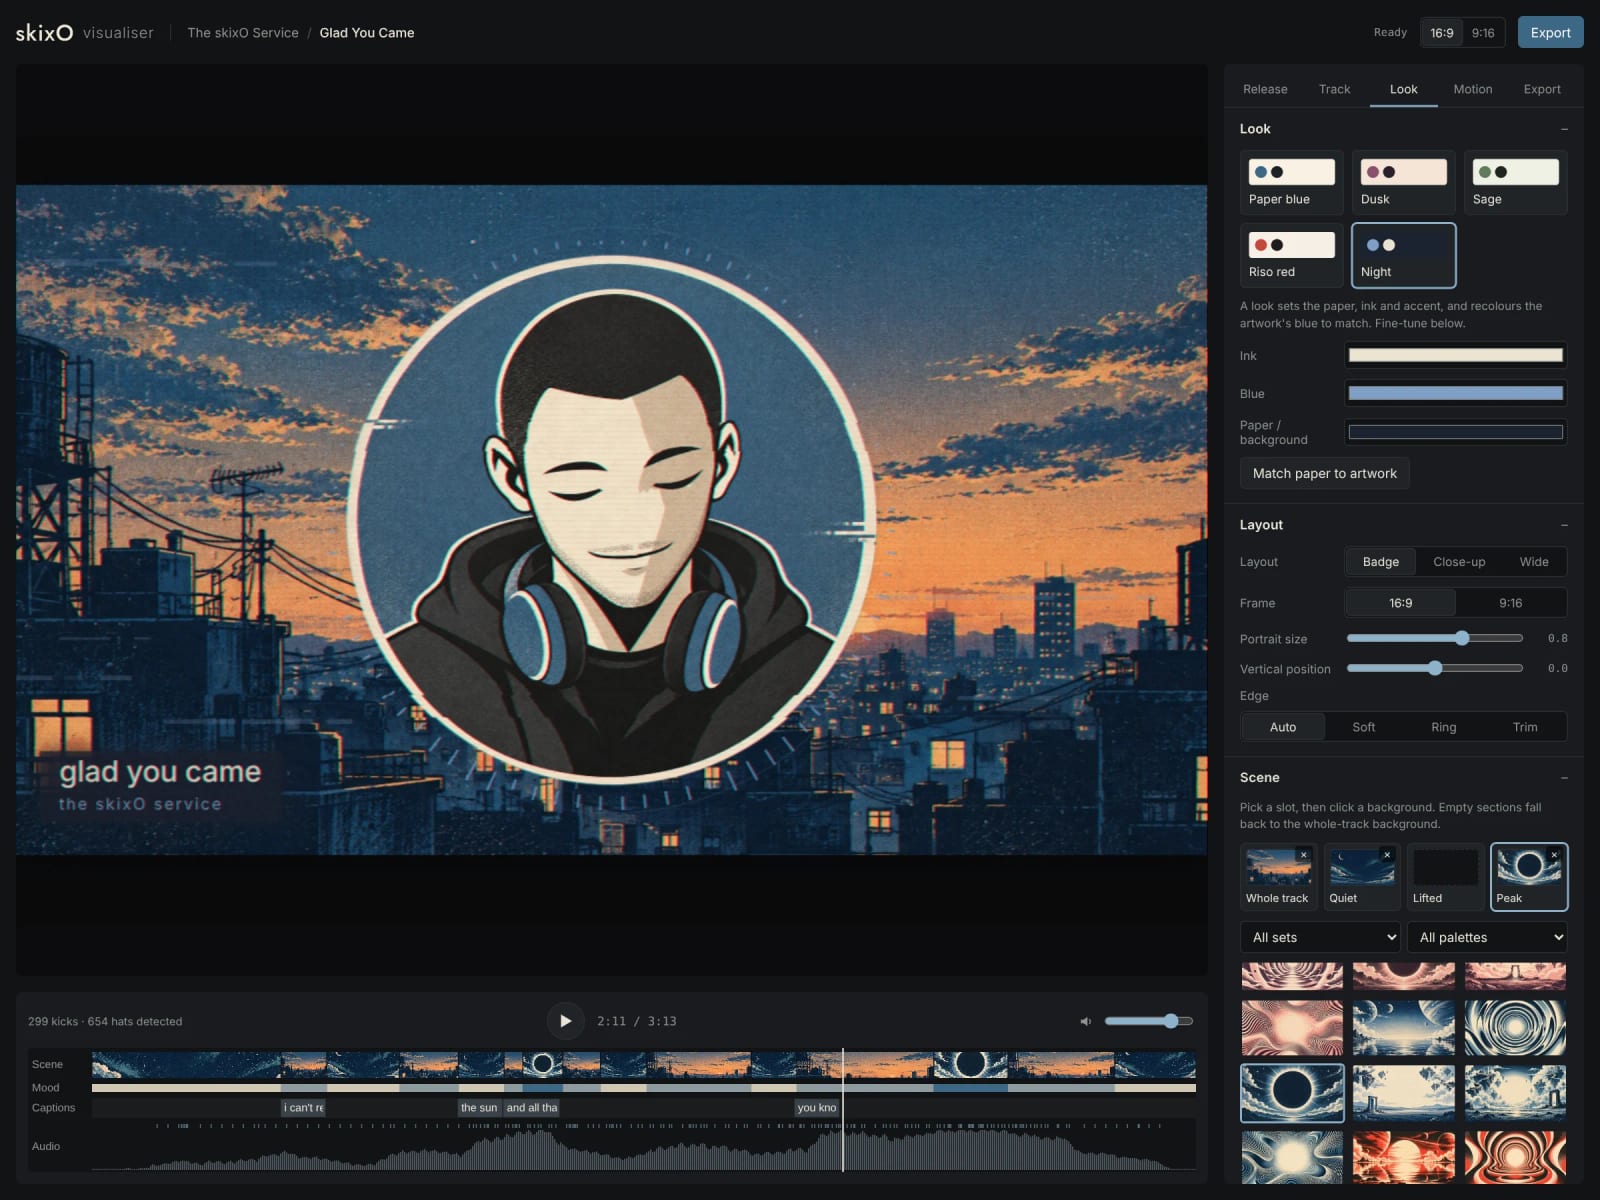Open The skixO Service breadcrumb
The height and width of the screenshot is (1200, 1600).
point(243,33)
